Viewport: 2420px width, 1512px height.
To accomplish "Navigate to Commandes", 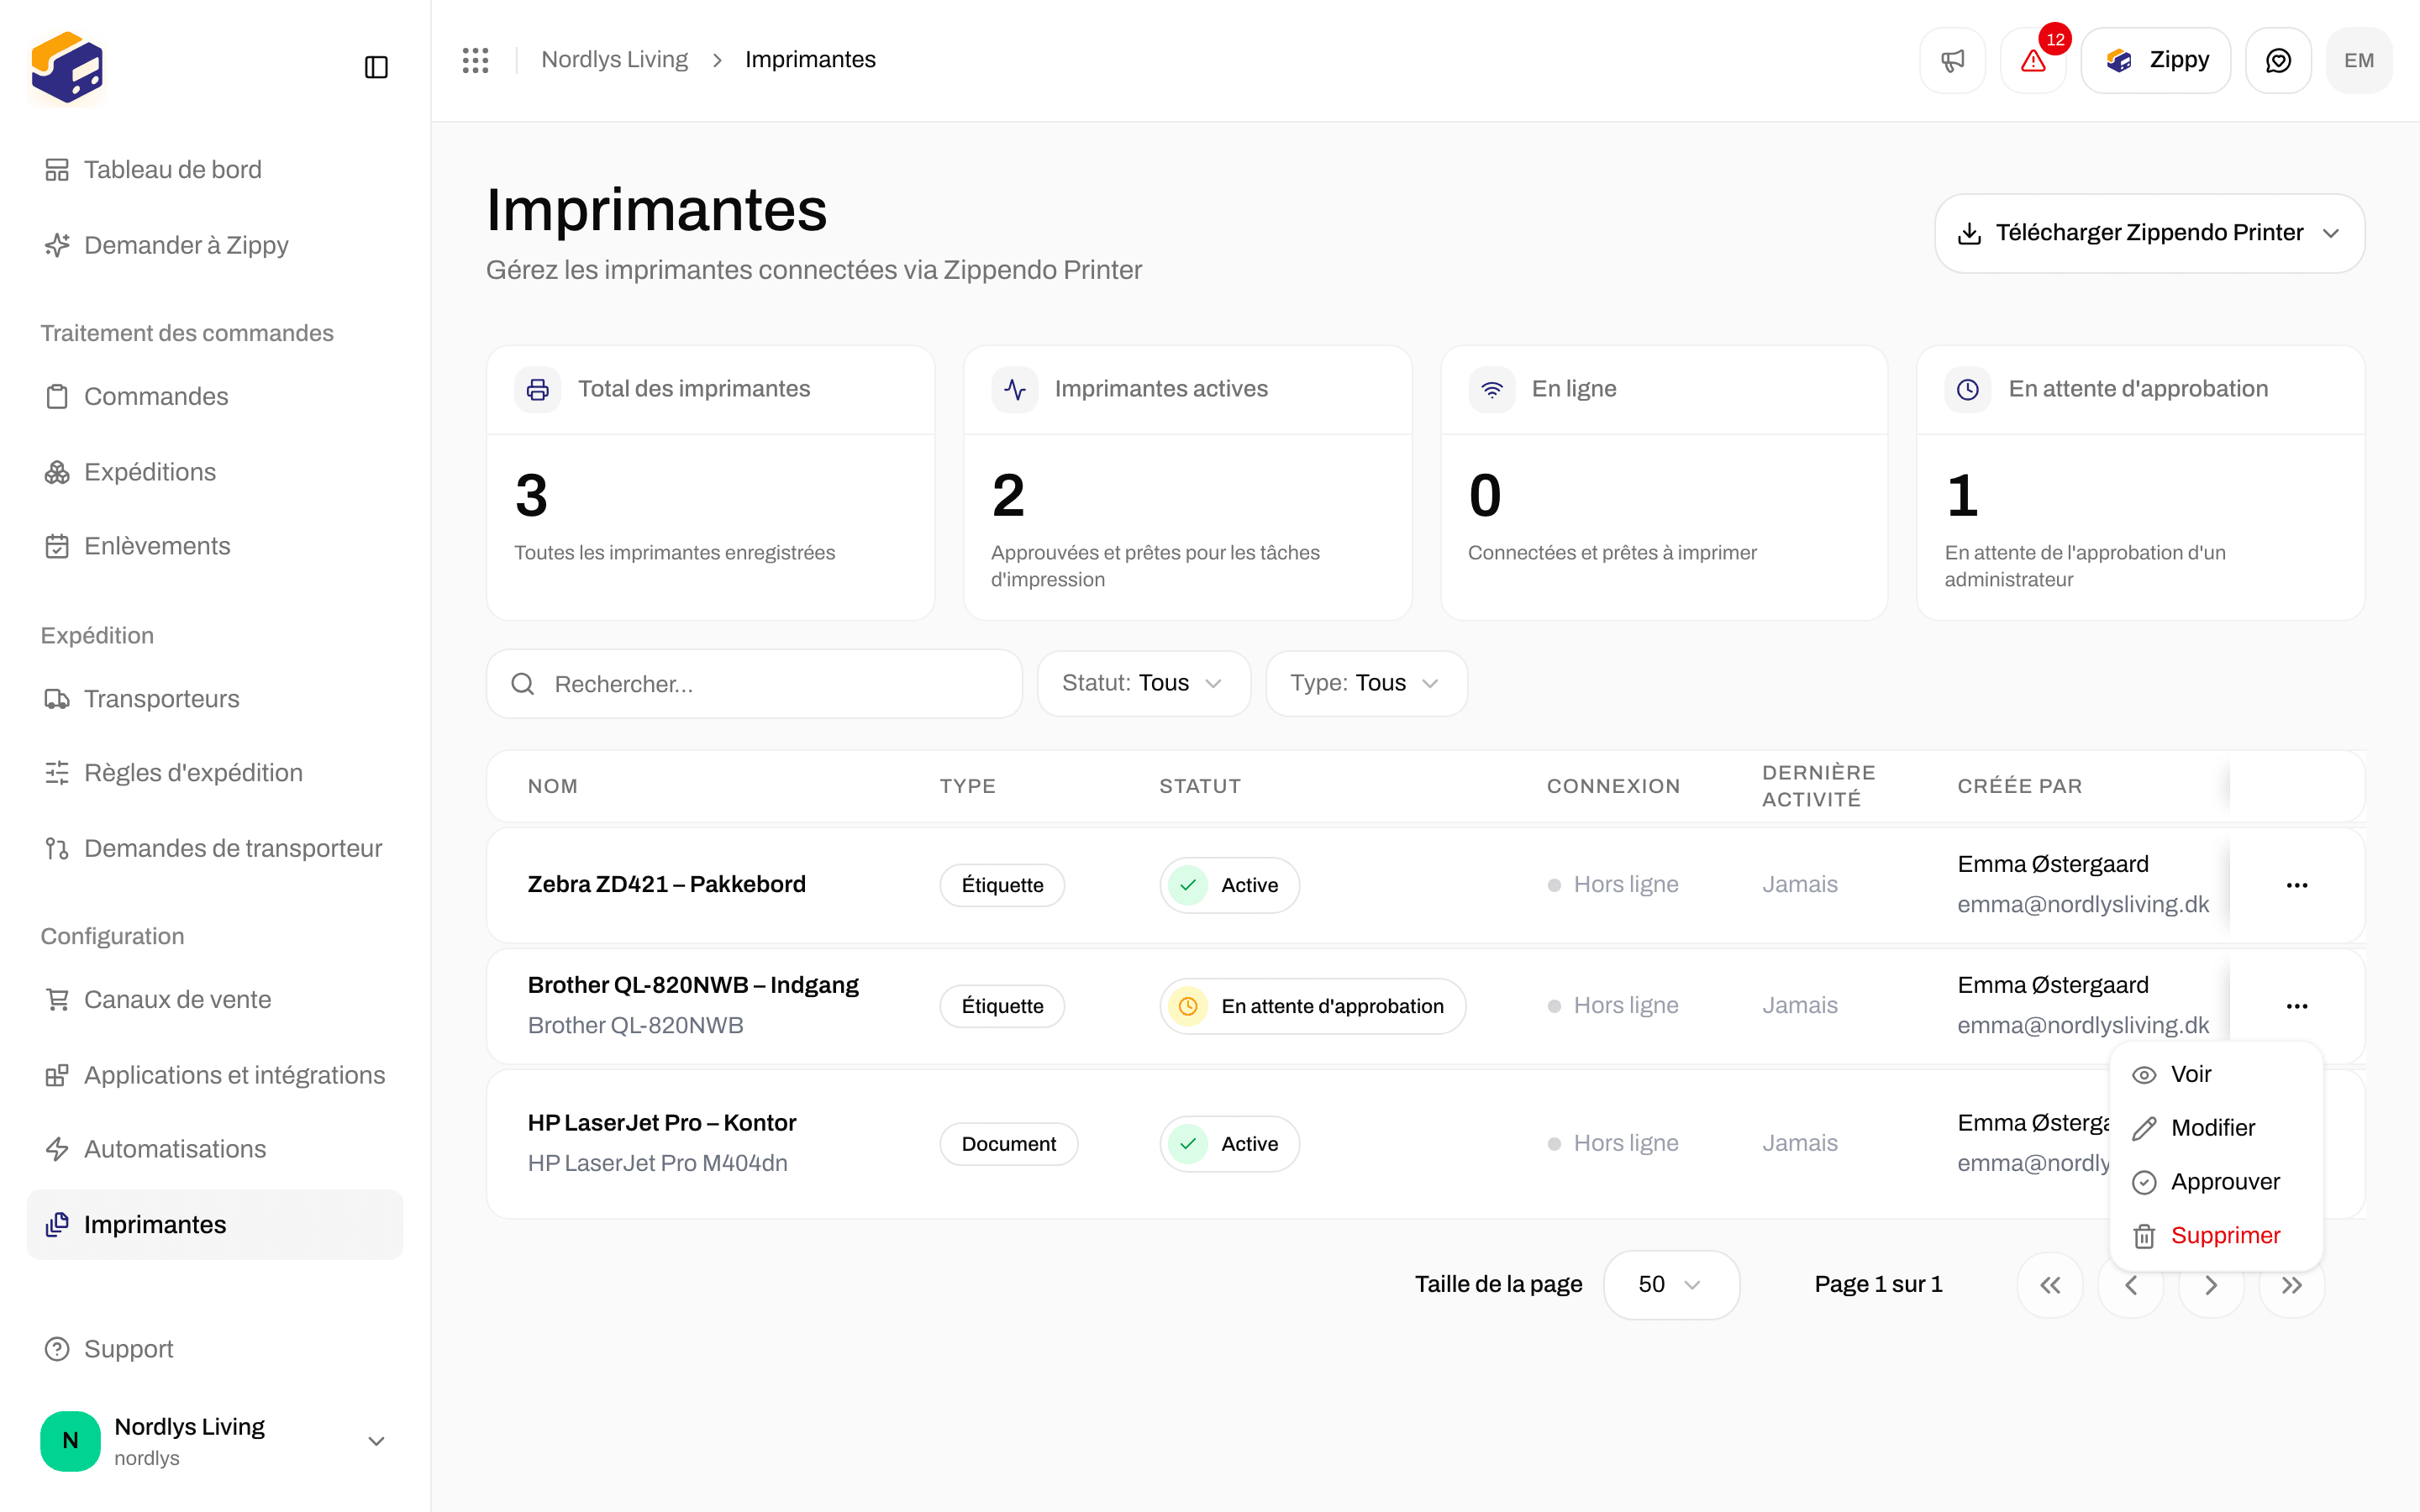I will click(214, 397).
